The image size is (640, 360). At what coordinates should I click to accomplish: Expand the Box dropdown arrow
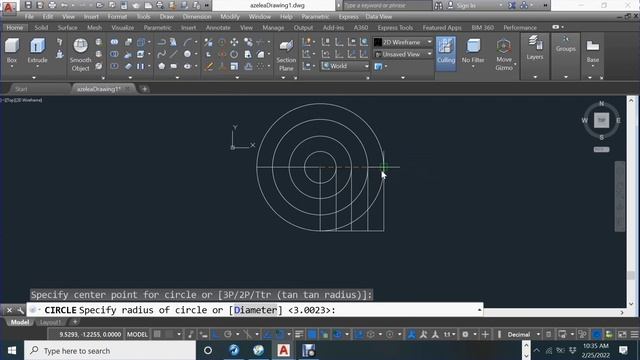(x=12, y=66)
